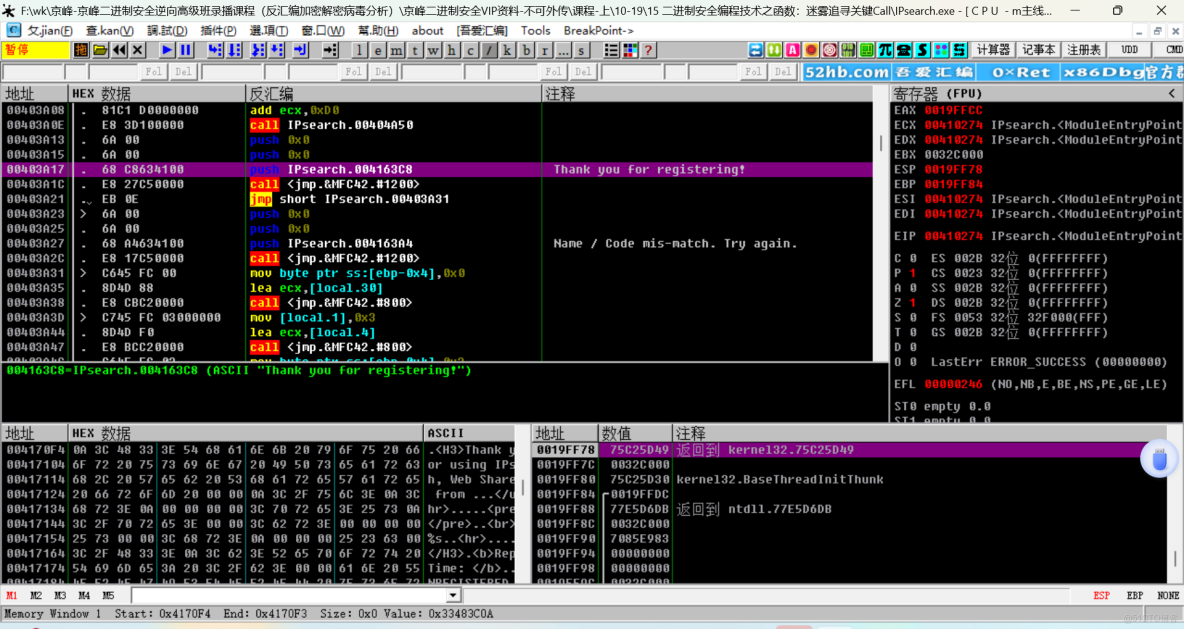Viewport: 1184px width, 629px height.
Task: Click the Run program play icon
Action: click(x=166, y=50)
